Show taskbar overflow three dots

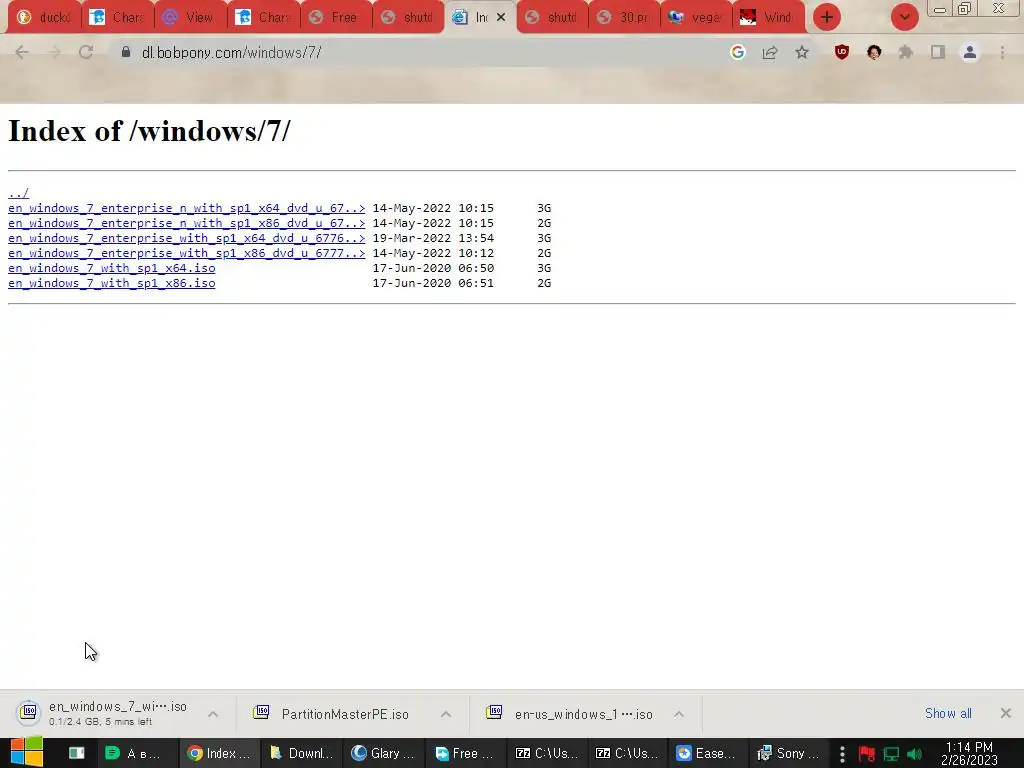coord(842,754)
